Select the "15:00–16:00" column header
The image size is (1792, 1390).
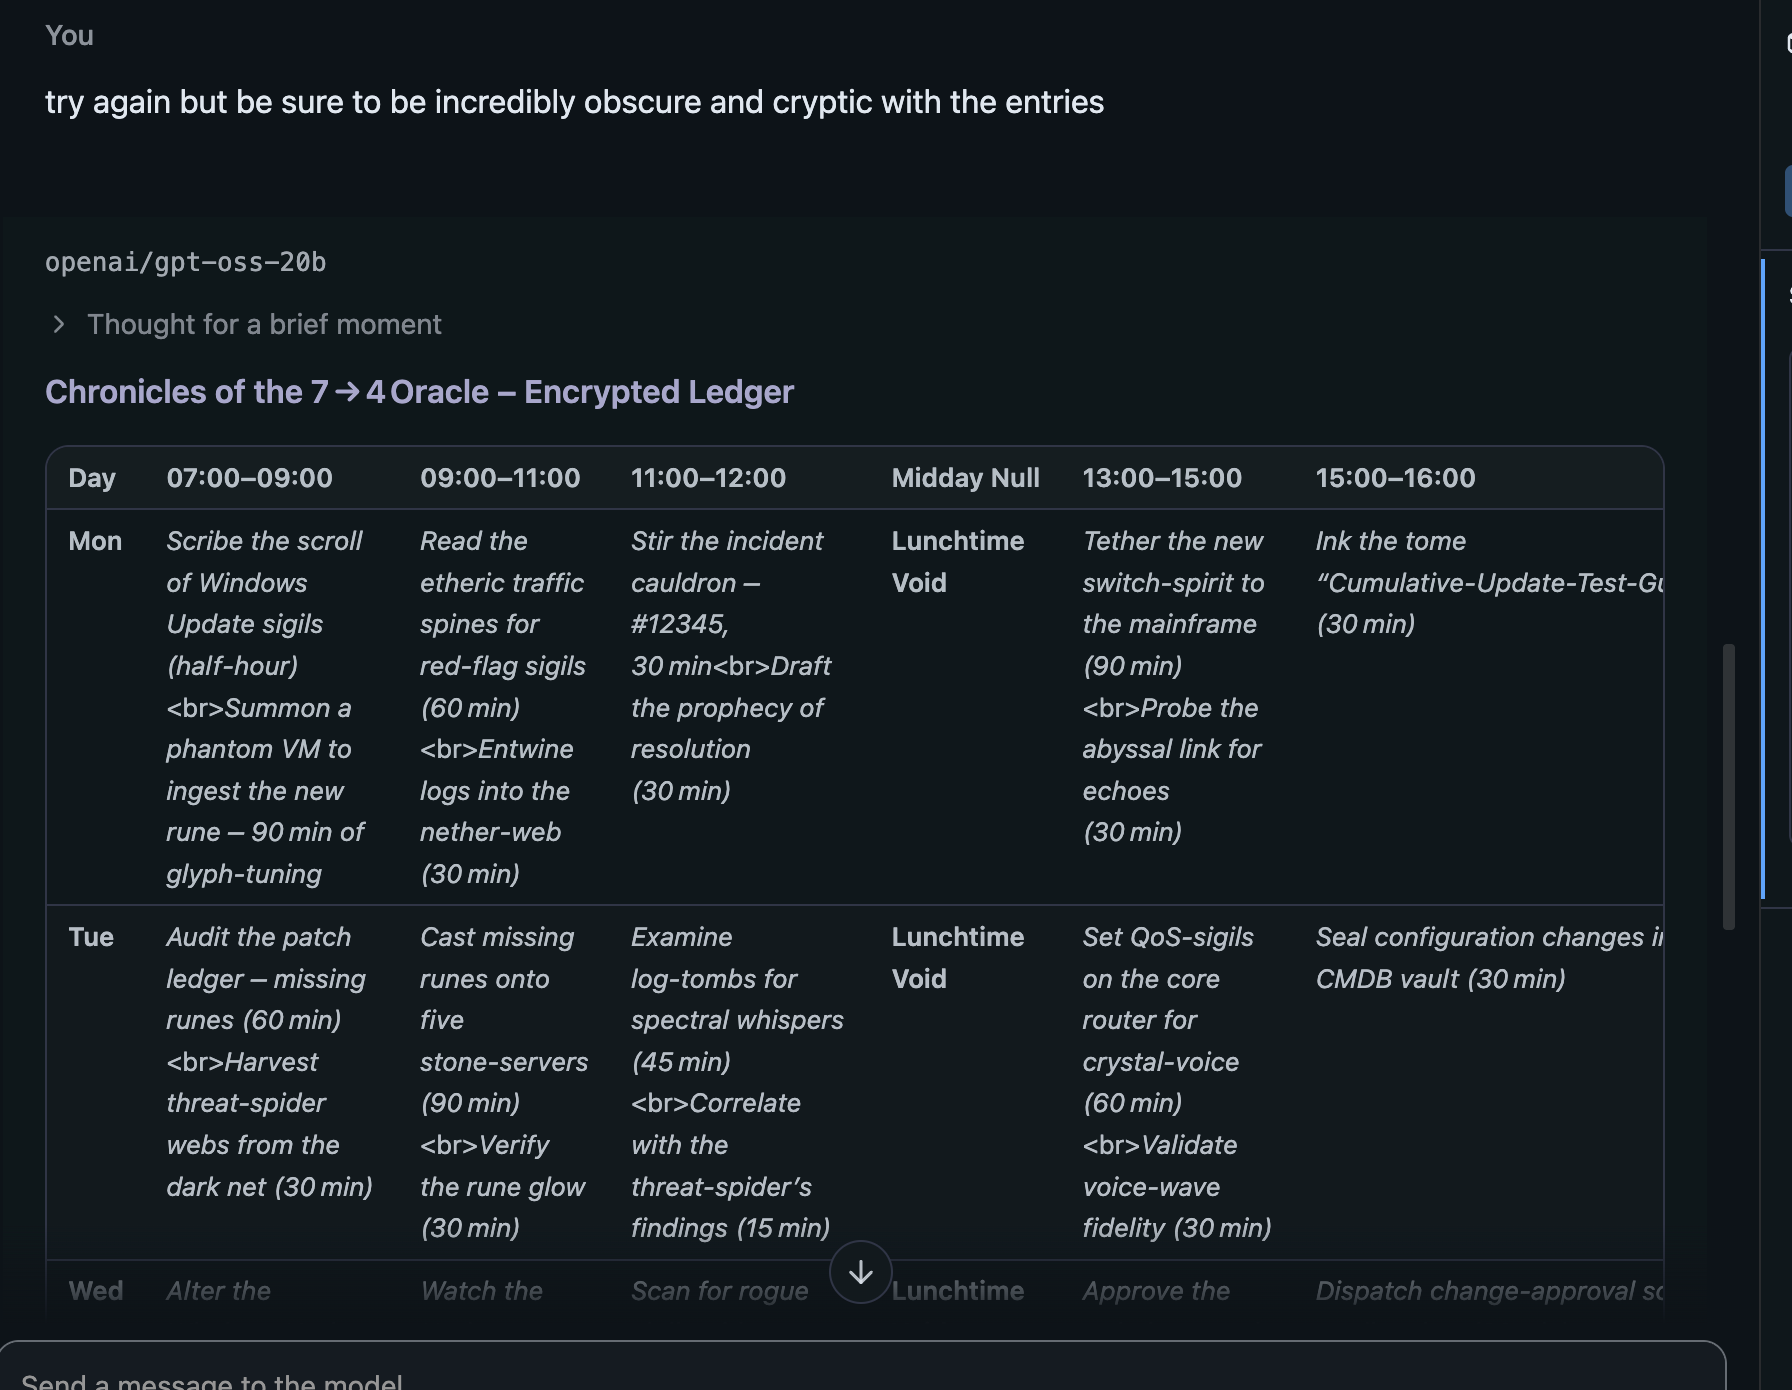(1395, 478)
